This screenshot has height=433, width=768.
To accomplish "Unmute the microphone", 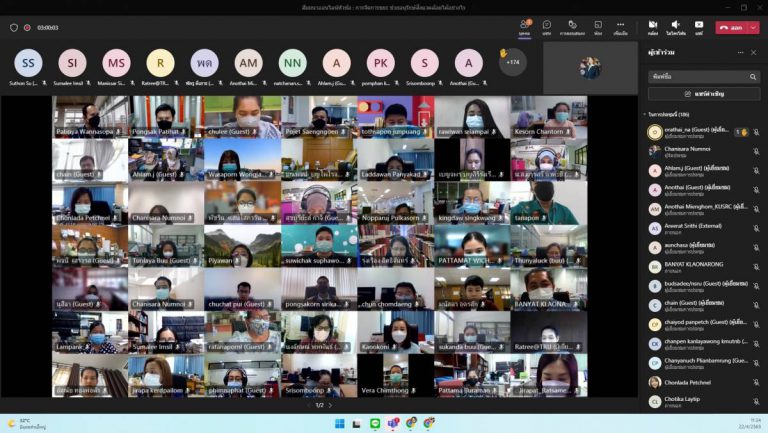I will (x=676, y=26).
